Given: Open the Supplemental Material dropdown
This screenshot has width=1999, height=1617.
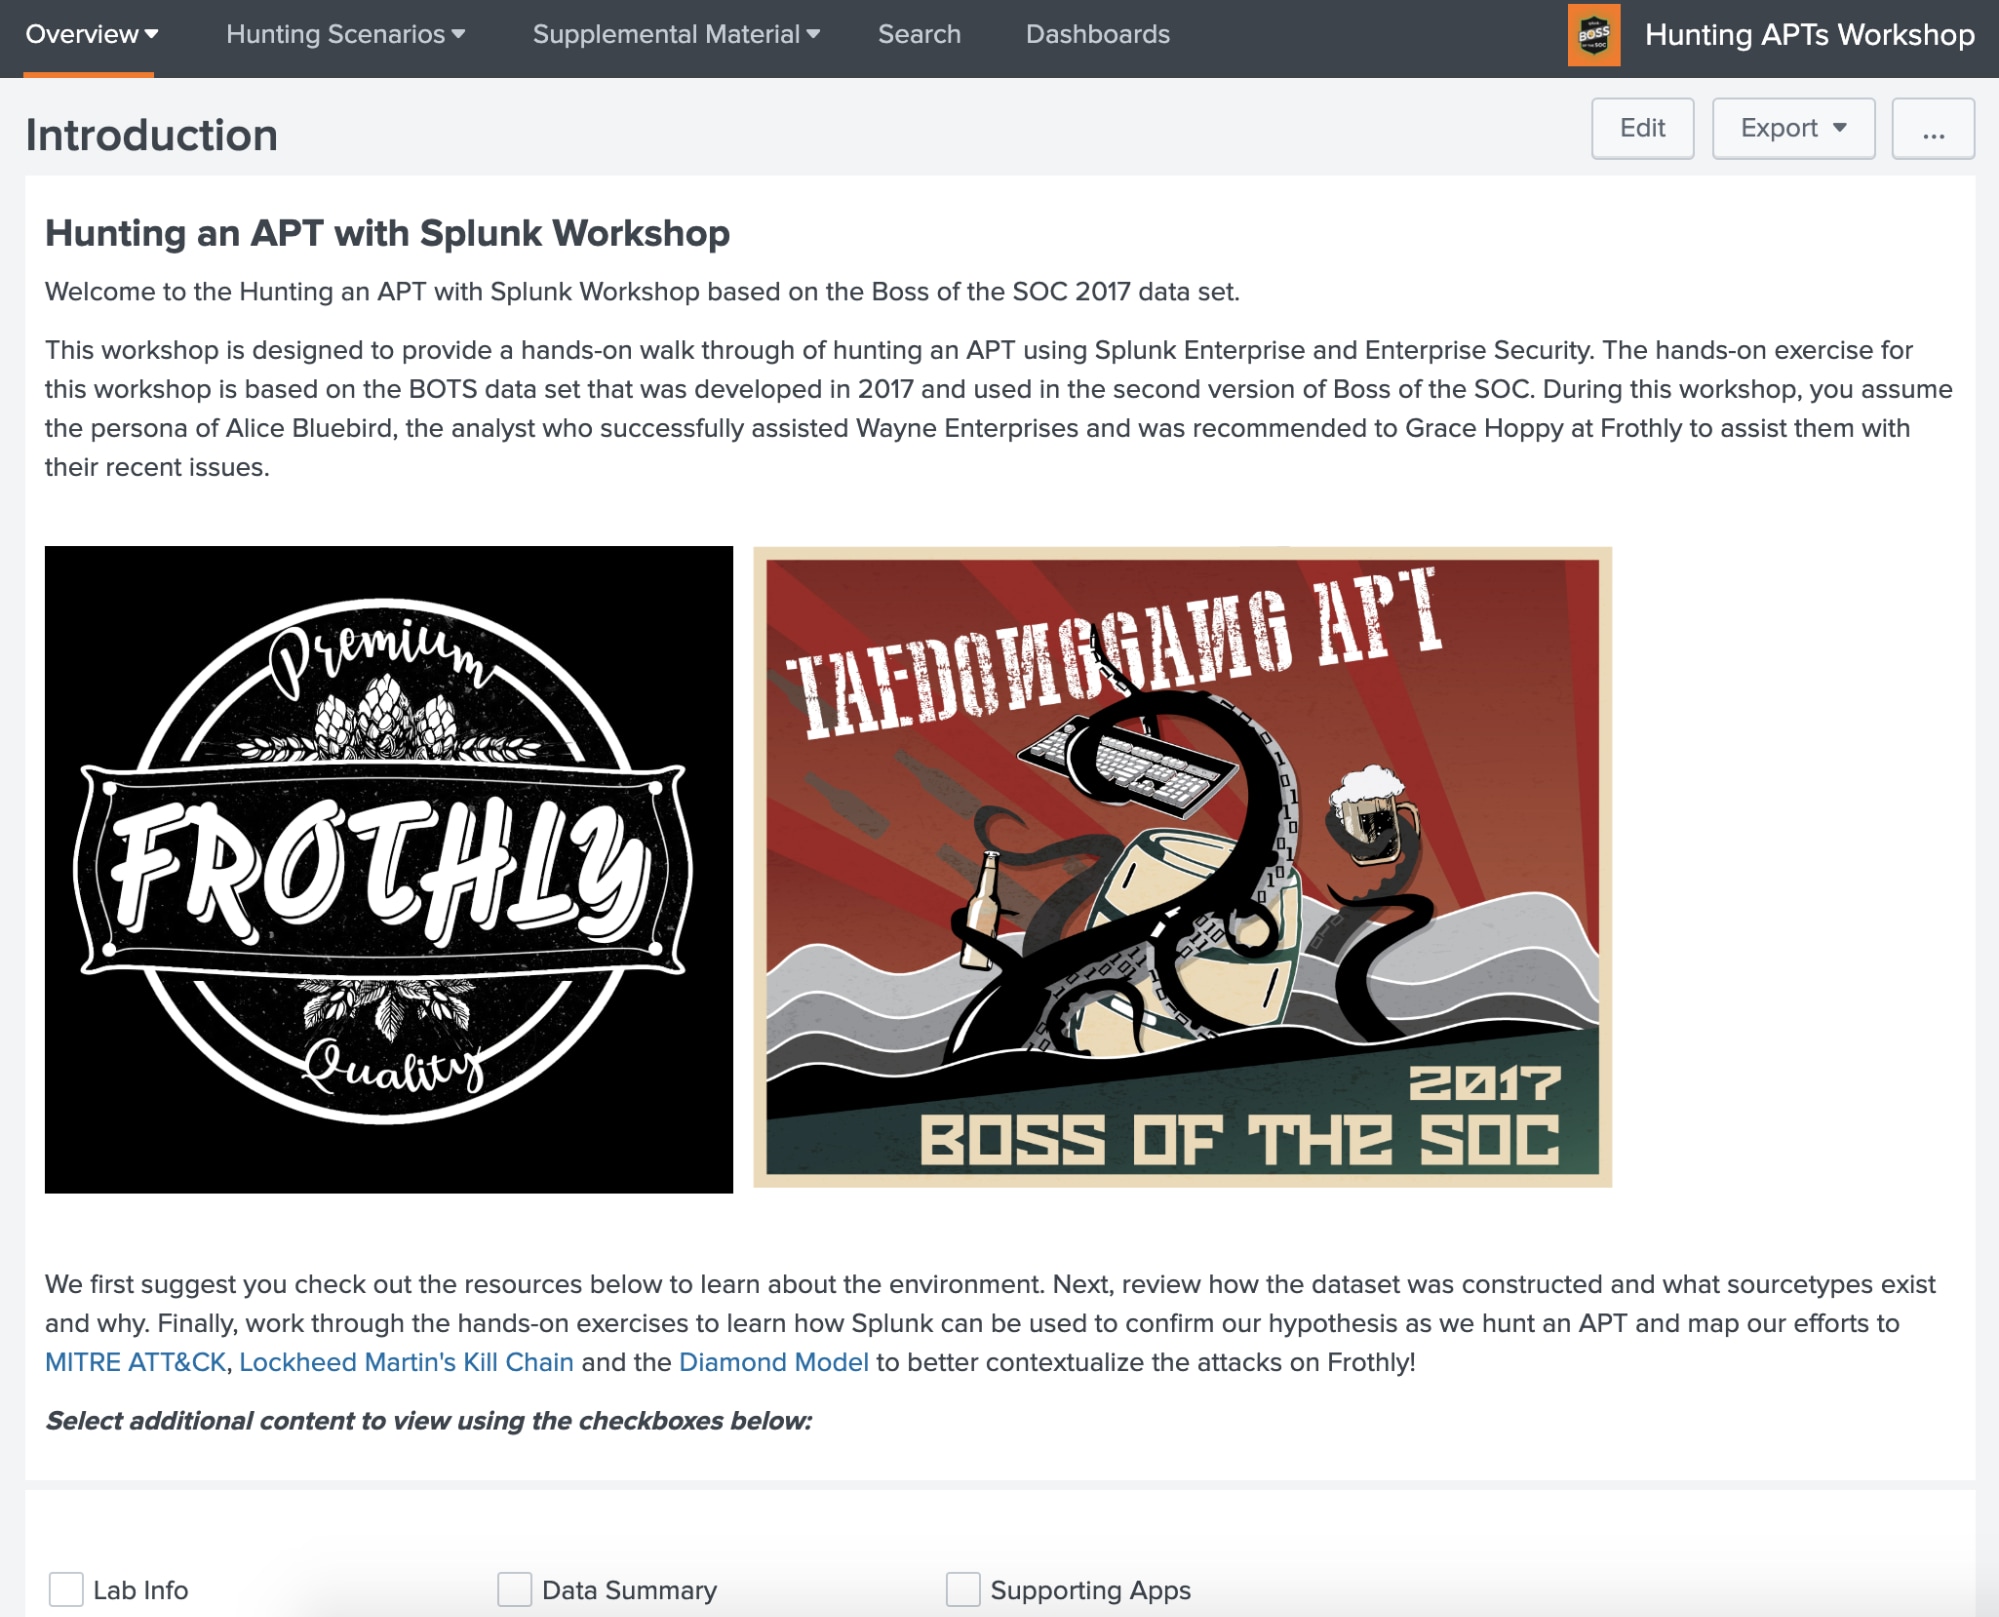Looking at the screenshot, I should tap(676, 34).
